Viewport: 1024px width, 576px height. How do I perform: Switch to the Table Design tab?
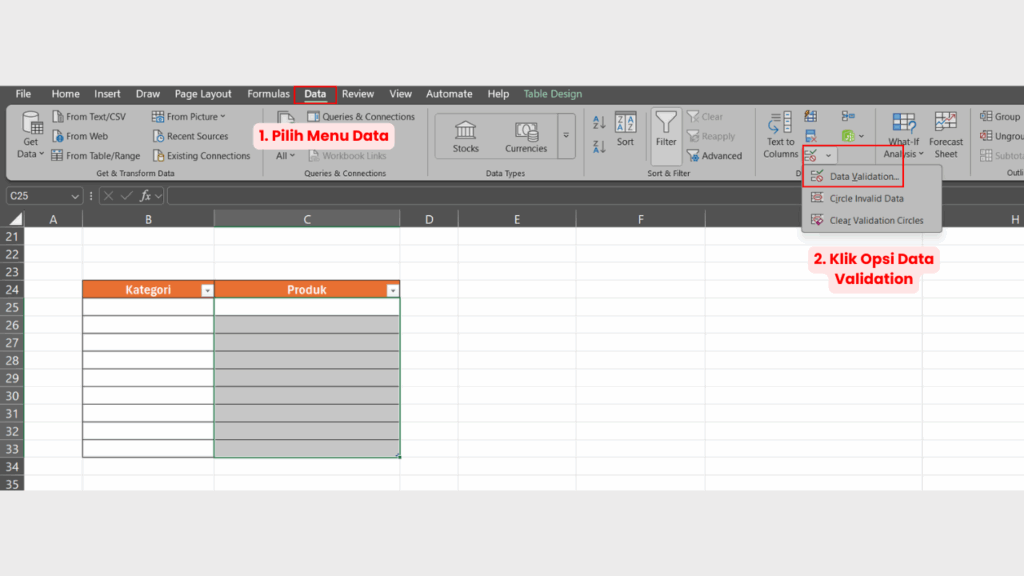pyautogui.click(x=552, y=93)
